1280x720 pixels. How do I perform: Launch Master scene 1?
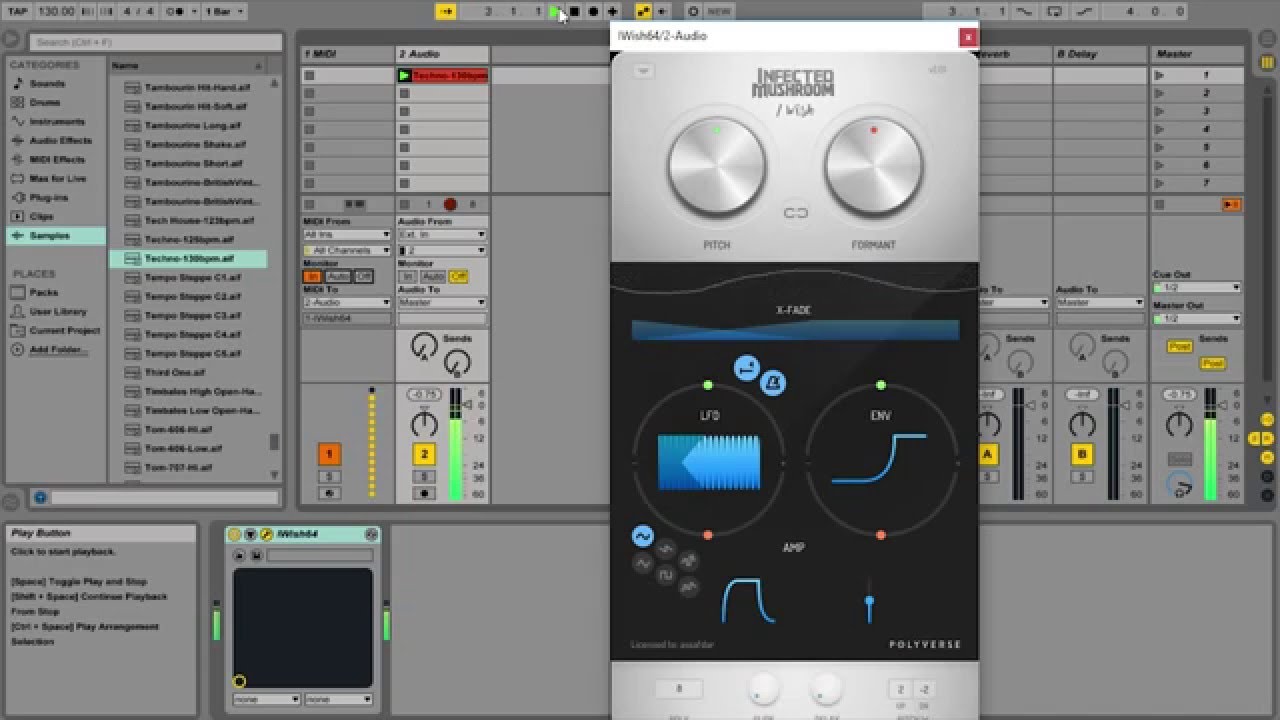point(1159,76)
